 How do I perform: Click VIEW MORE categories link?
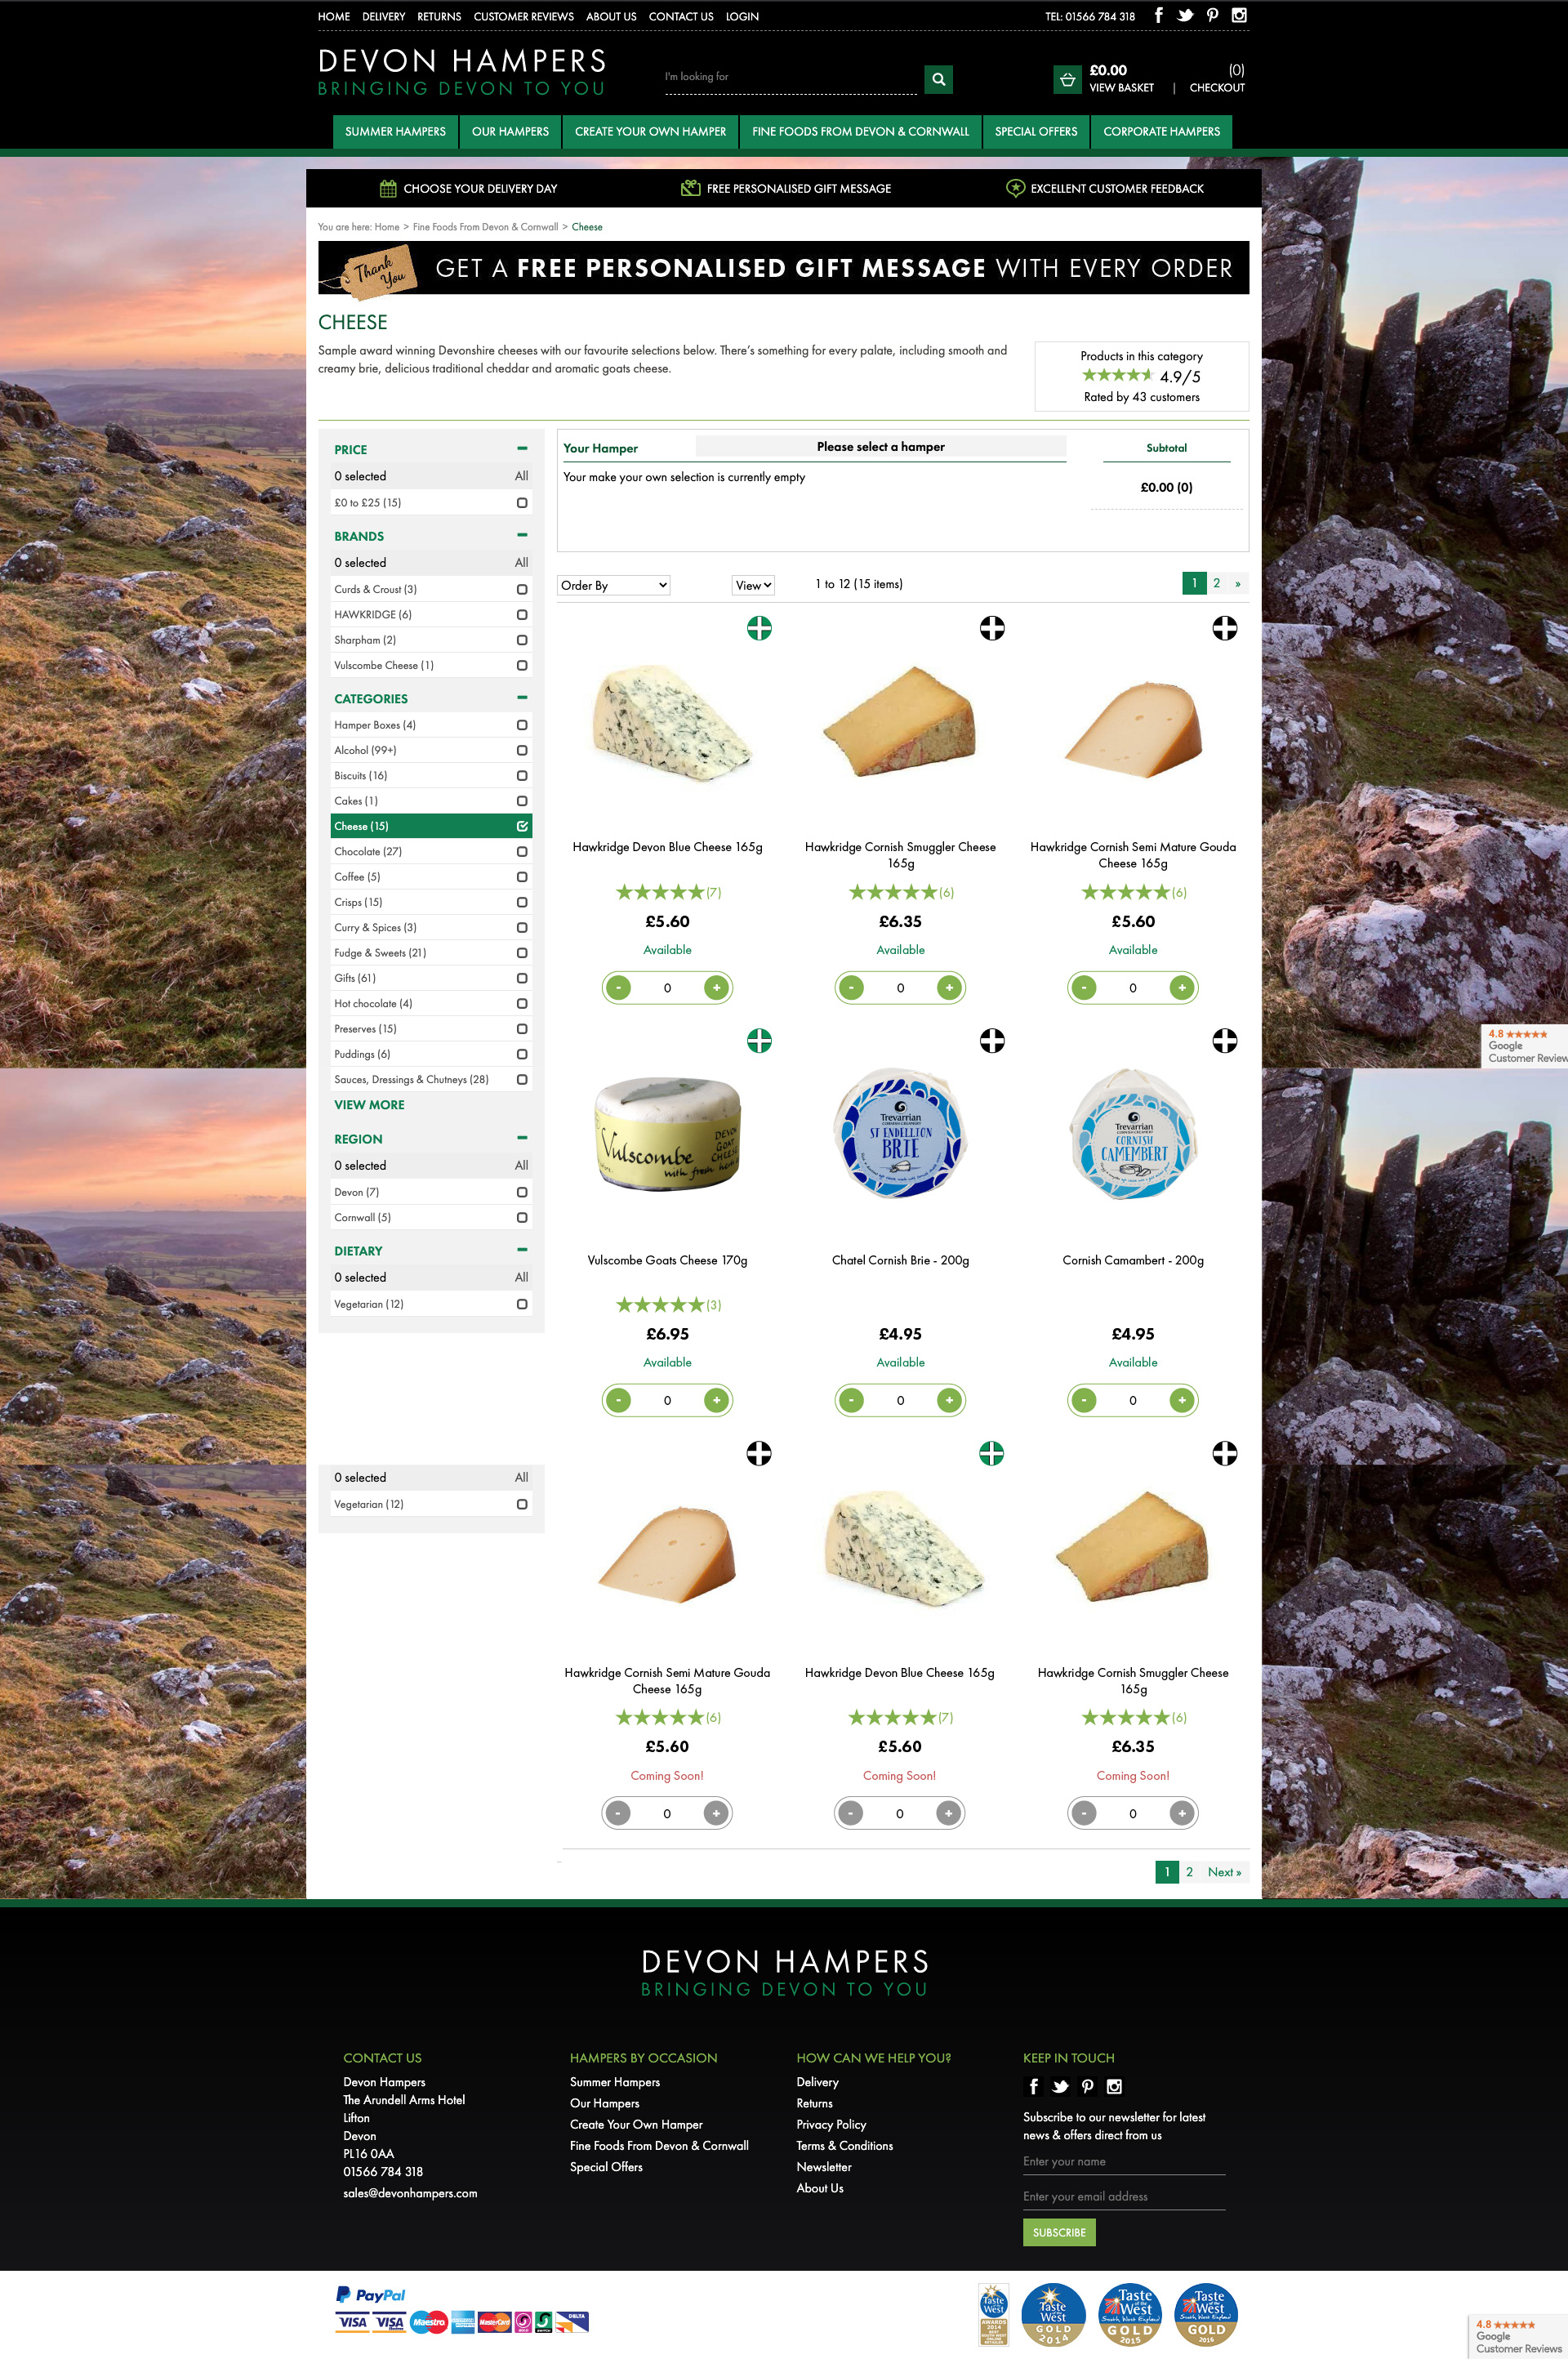pos(369,1105)
